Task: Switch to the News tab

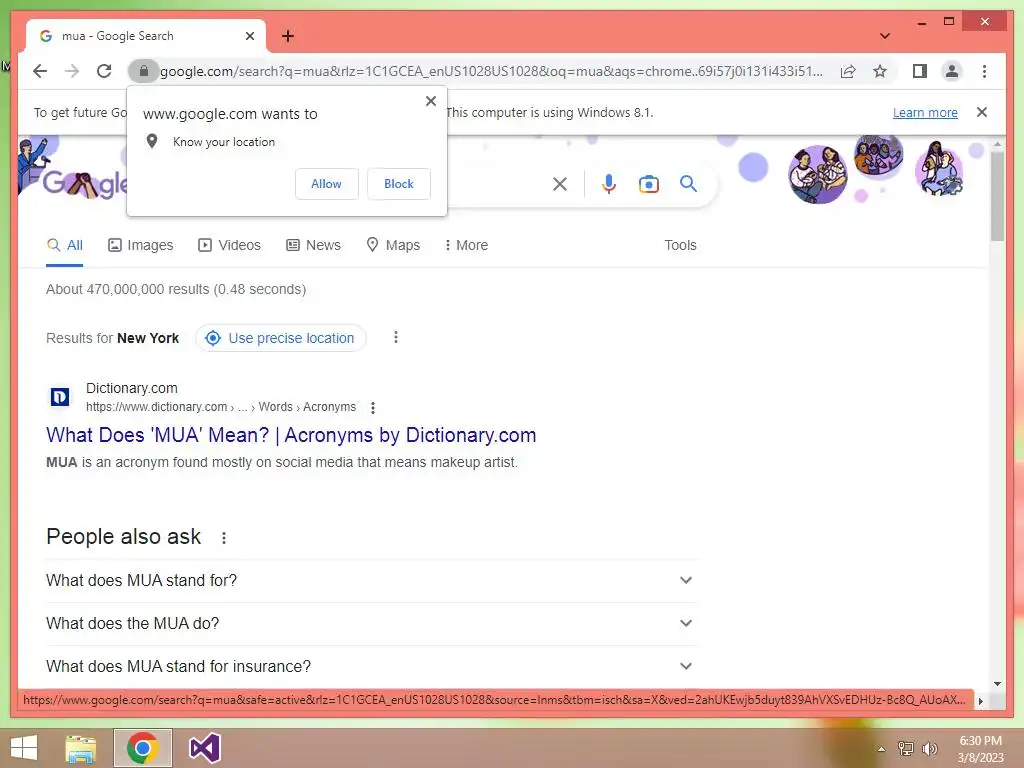Action: 313,245
